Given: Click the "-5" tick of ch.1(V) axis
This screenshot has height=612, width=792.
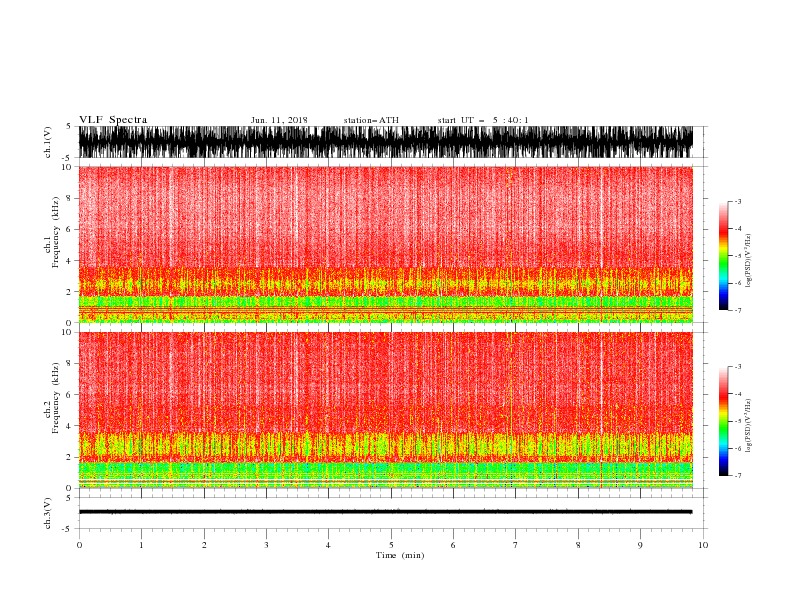Looking at the screenshot, I should pos(68,158).
